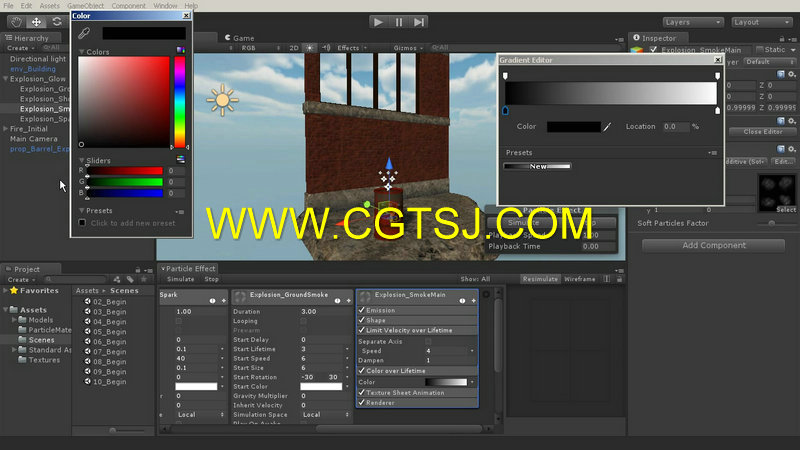Click the Pause button
Viewport: 800px width, 450px height.
pyautogui.click(x=398, y=22)
